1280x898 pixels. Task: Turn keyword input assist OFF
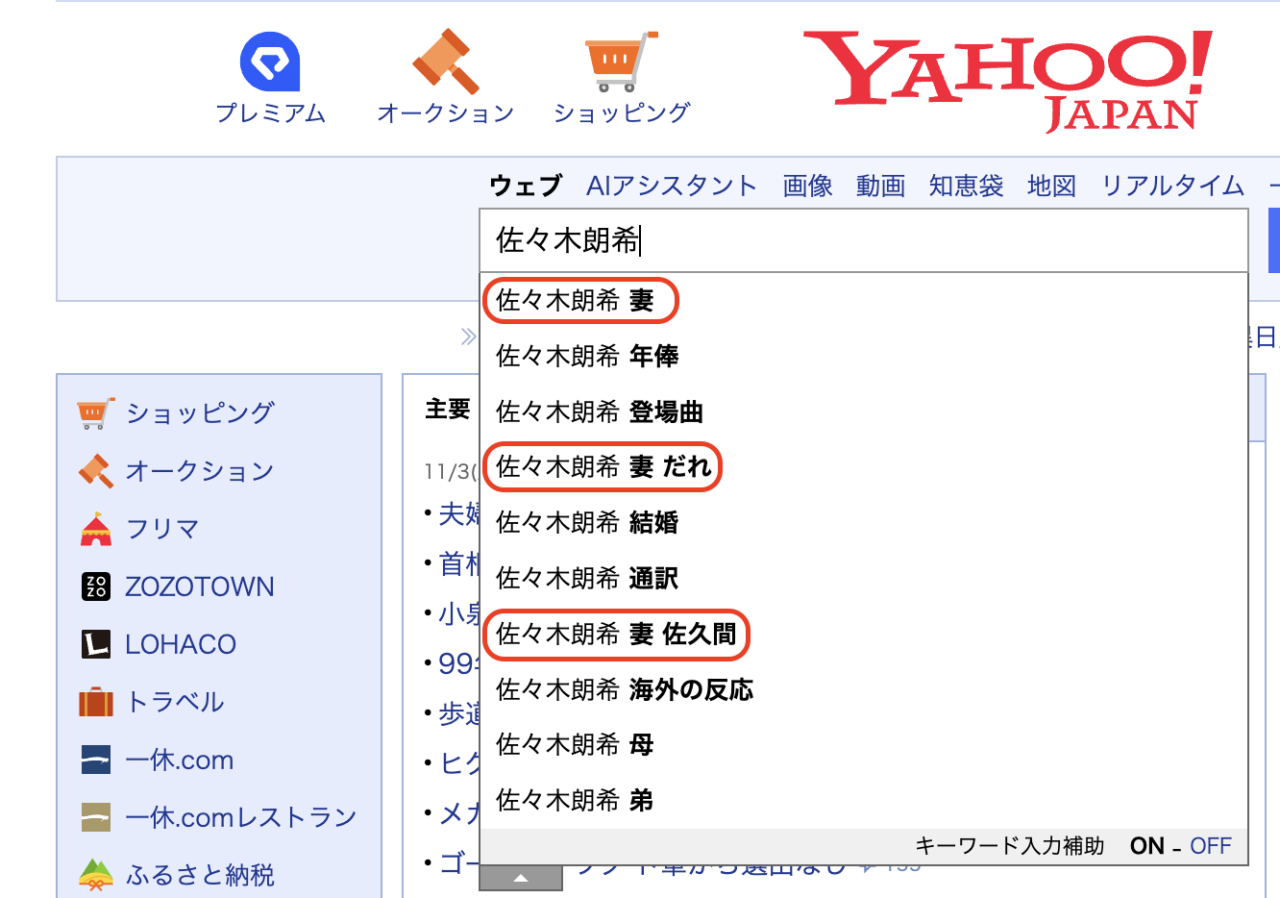tap(1210, 845)
